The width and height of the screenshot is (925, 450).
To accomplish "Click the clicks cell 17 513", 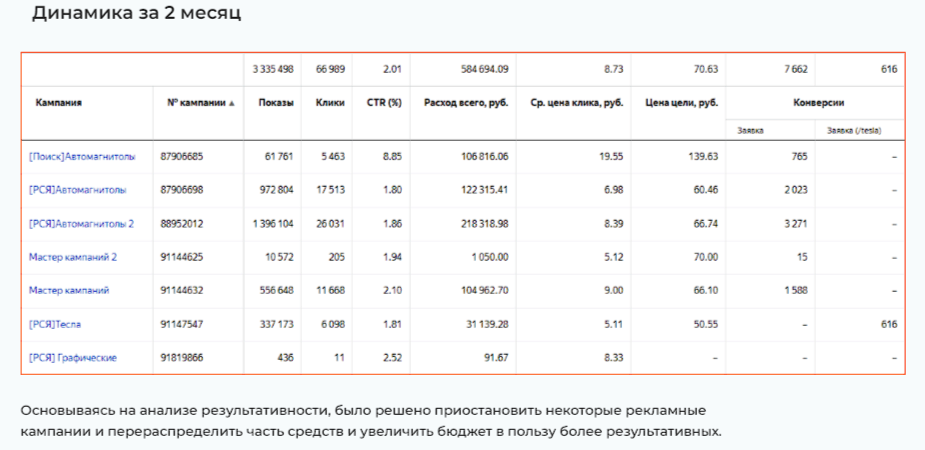I will coord(331,190).
